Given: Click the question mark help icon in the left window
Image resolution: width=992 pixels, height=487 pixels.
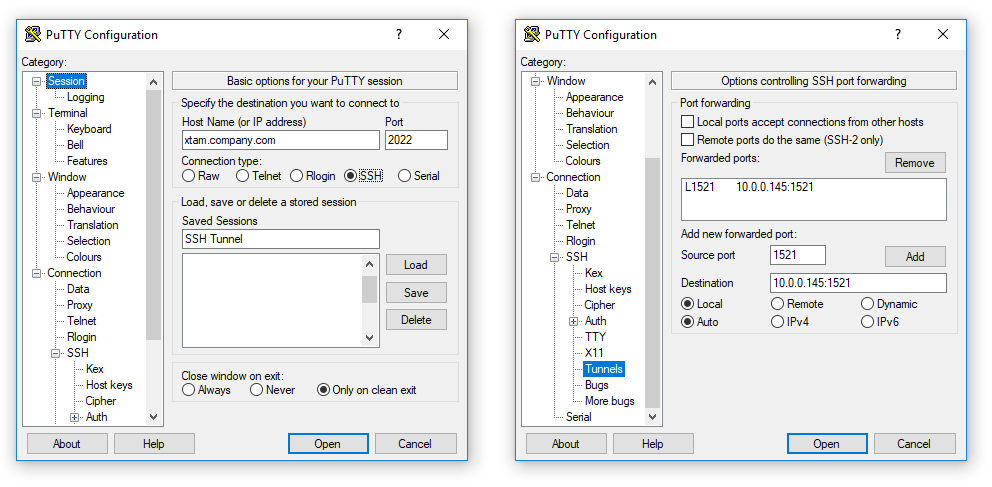Looking at the screenshot, I should click(398, 34).
